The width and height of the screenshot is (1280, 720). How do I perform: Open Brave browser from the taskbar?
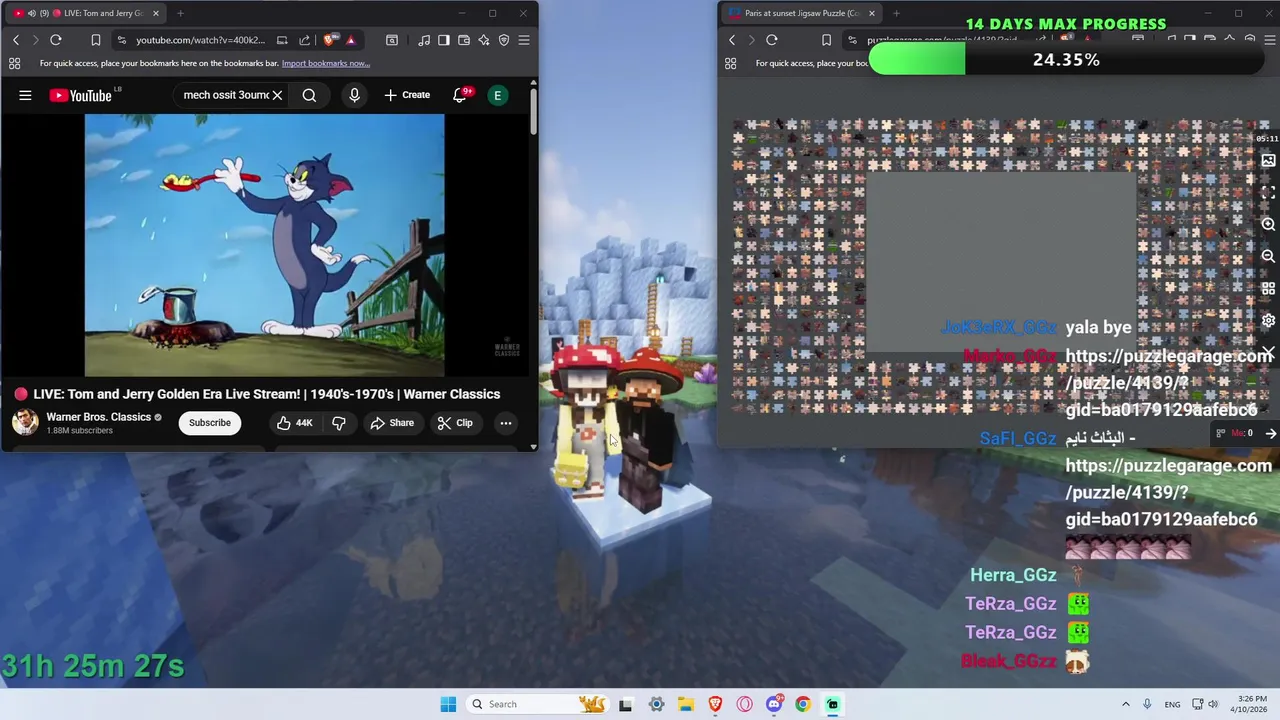pyautogui.click(x=715, y=704)
